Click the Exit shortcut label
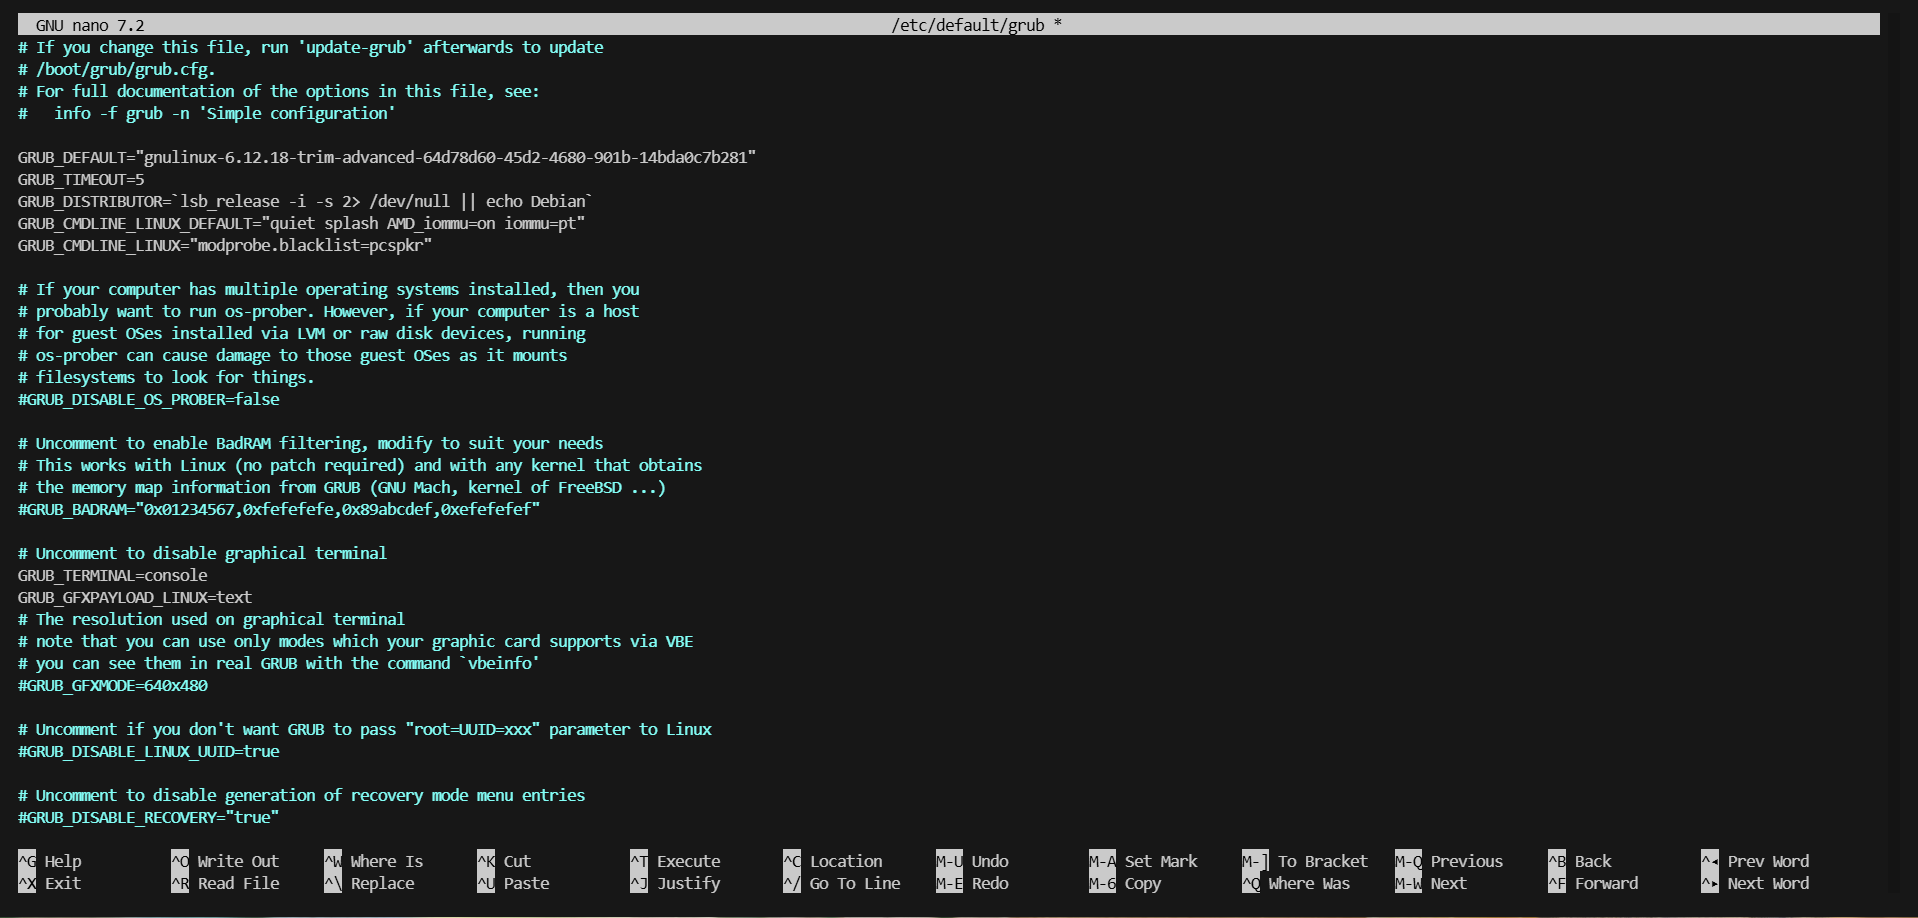Viewport: 1918px width, 918px height. click(x=50, y=883)
